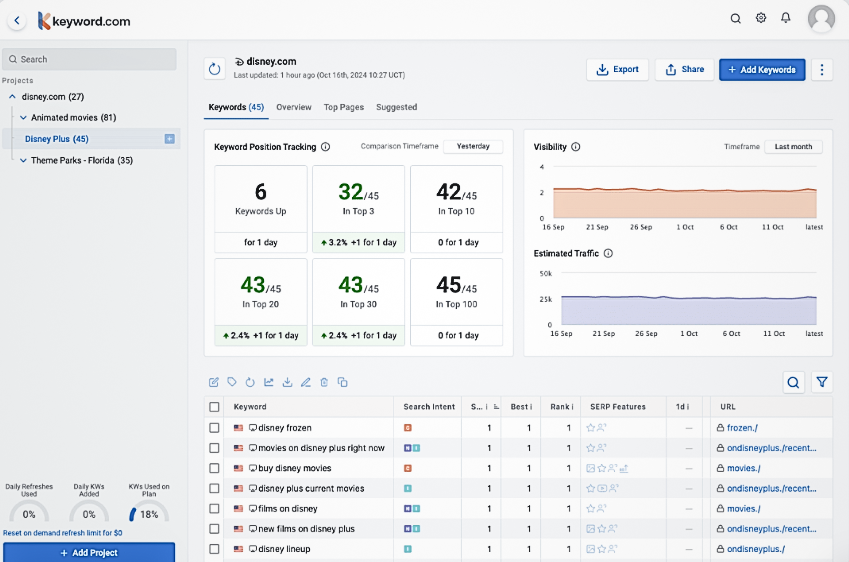
Task: Click the keyword.com logo
Action: 84,21
